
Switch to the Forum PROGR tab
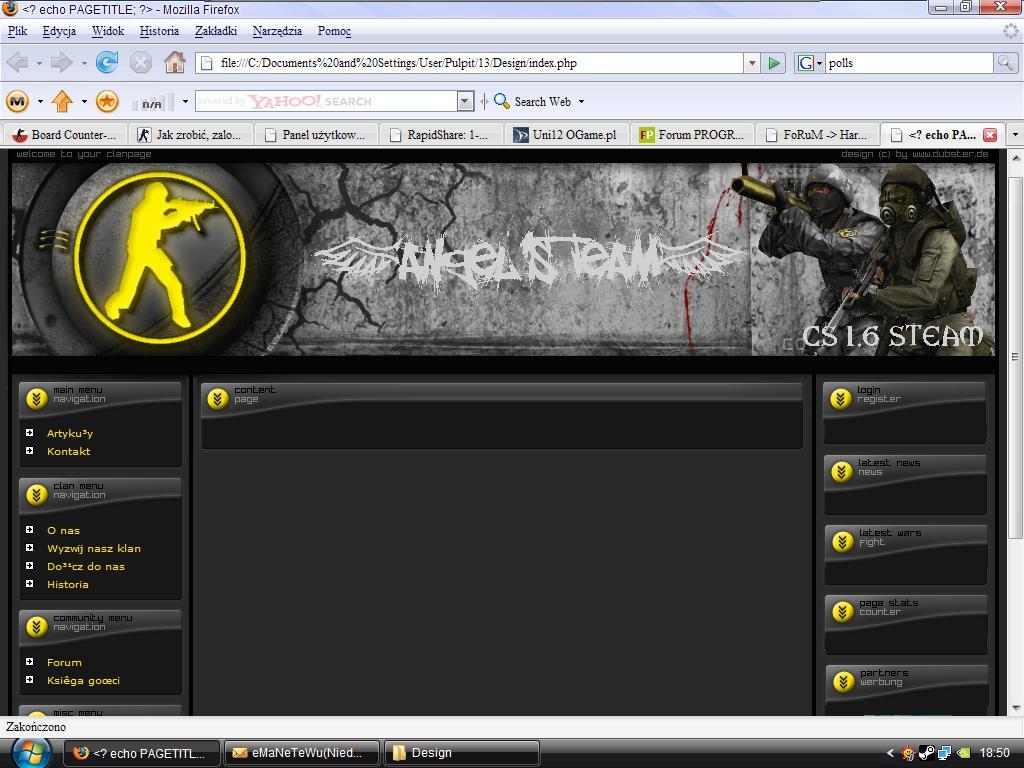(692, 135)
